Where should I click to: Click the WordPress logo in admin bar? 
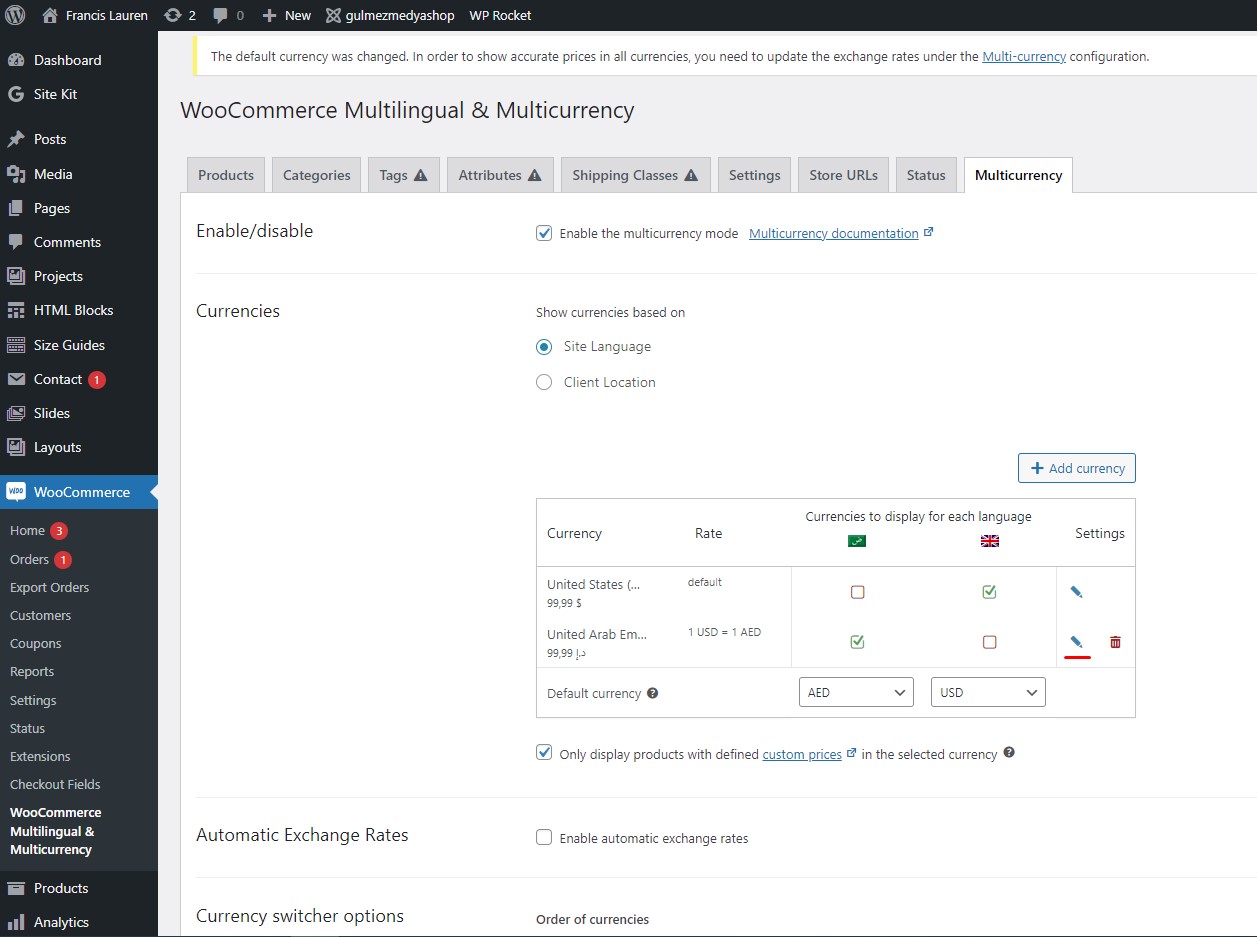pos(16,15)
